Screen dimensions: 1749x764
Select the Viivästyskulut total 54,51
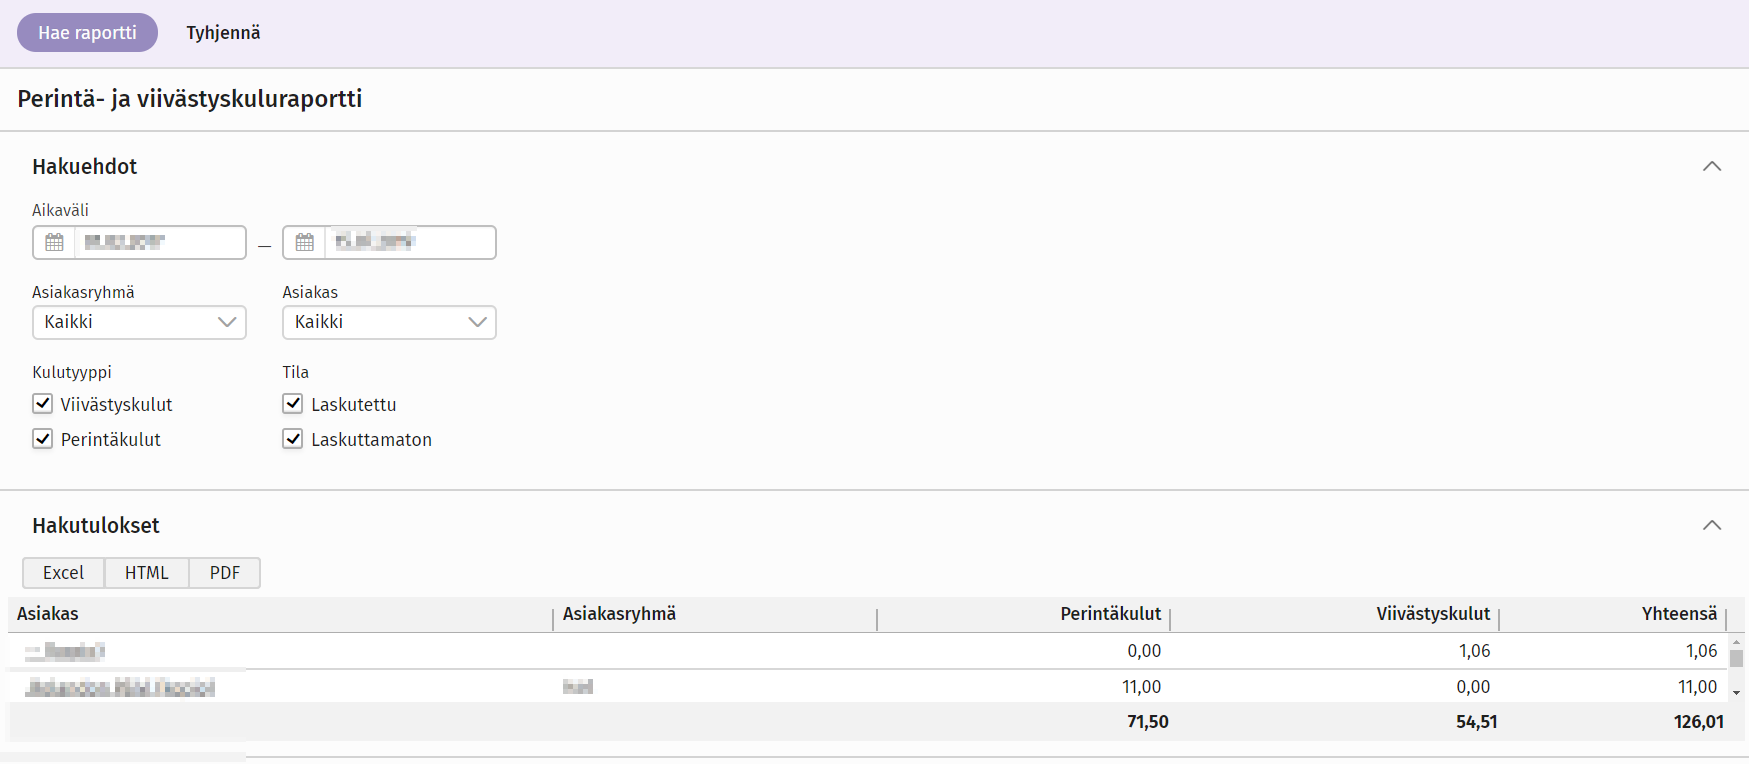tap(1476, 722)
